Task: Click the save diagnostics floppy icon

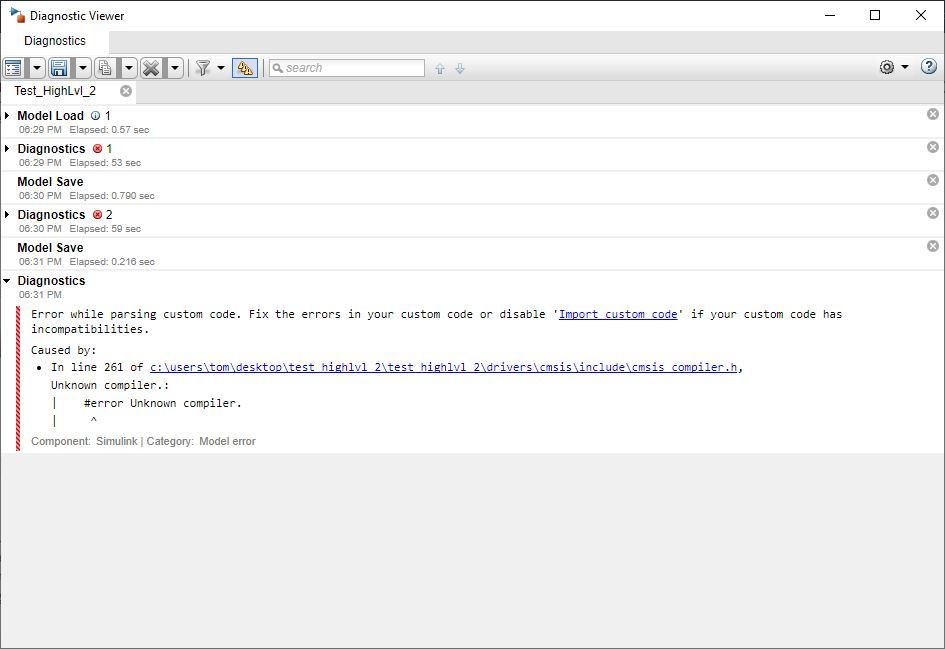Action: [x=59, y=68]
